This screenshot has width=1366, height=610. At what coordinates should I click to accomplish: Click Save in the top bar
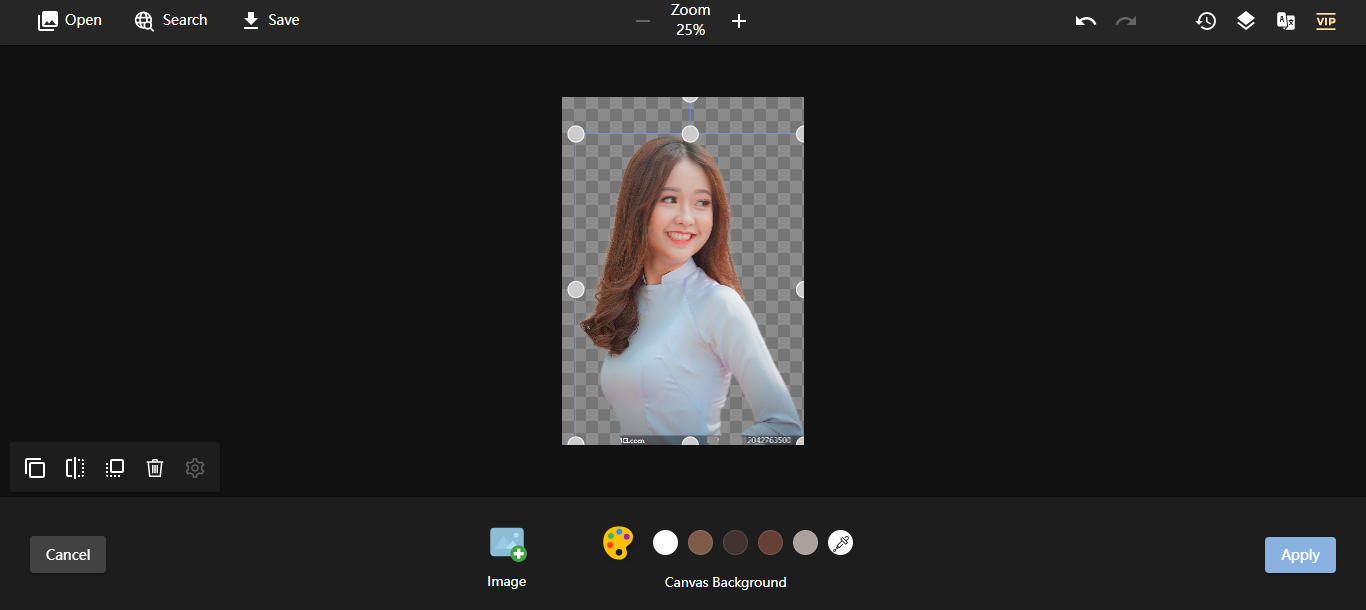[x=271, y=20]
